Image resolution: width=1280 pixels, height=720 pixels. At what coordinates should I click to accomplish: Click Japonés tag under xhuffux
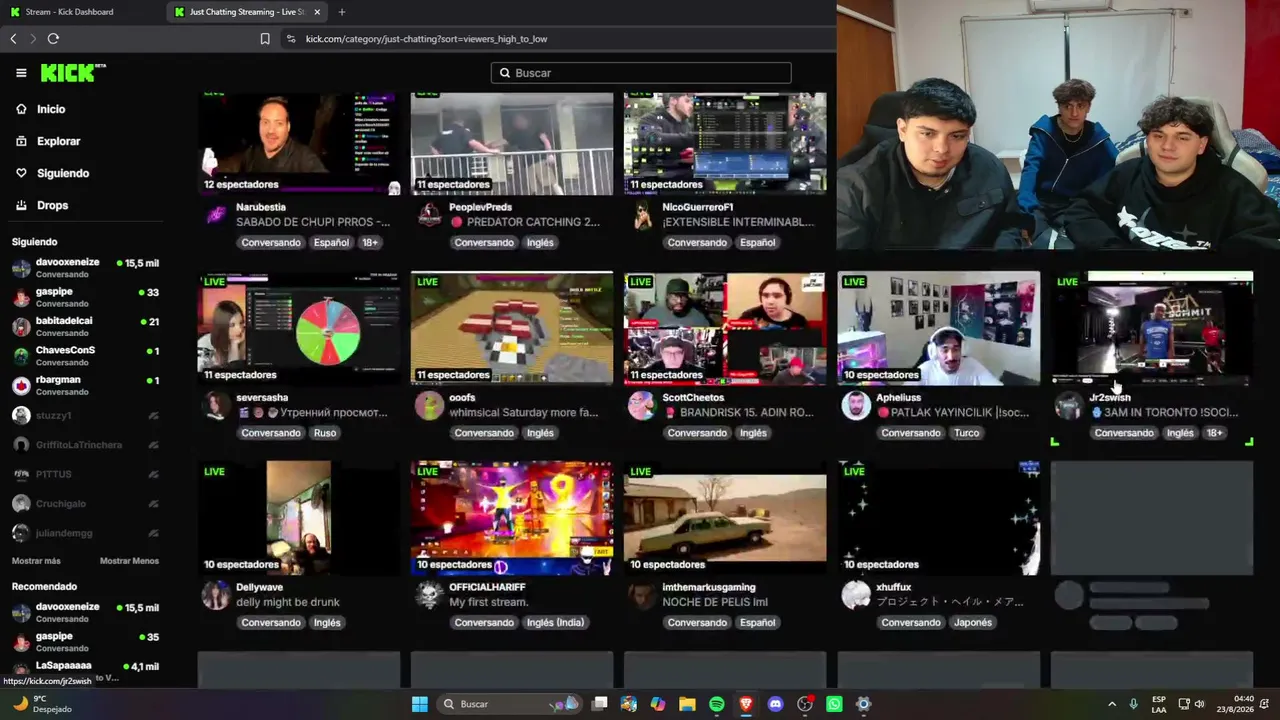pos(973,623)
